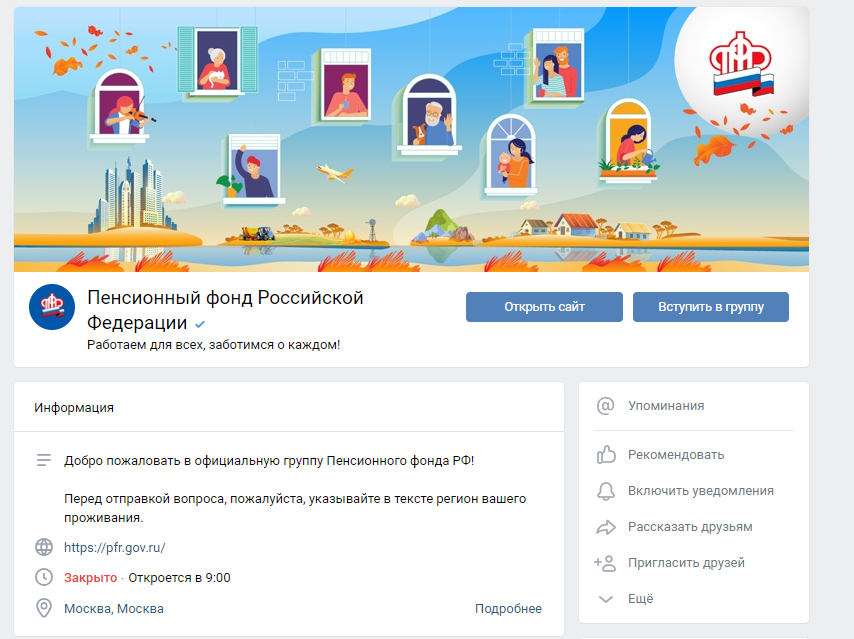Click the PFR logo on the cover banner

coord(741,64)
